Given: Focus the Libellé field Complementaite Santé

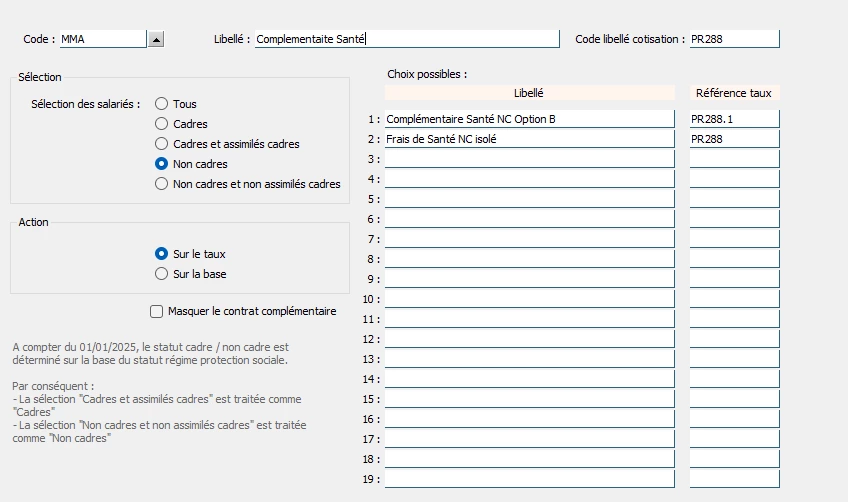Looking at the screenshot, I should [x=407, y=39].
